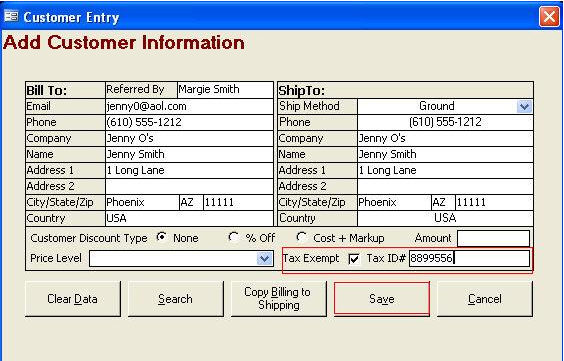Click the Bill To Name field Jenny Smith

189,154
